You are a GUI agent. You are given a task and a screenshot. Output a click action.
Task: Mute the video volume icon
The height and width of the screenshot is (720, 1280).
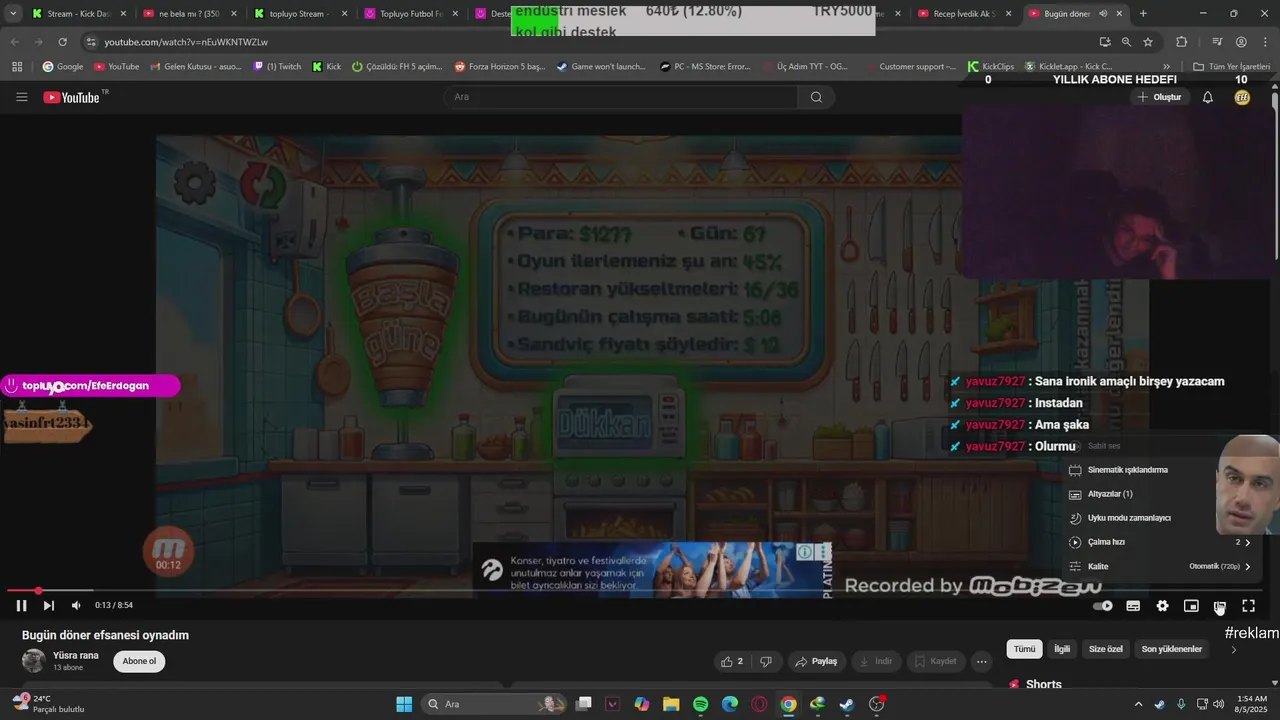[76, 605]
